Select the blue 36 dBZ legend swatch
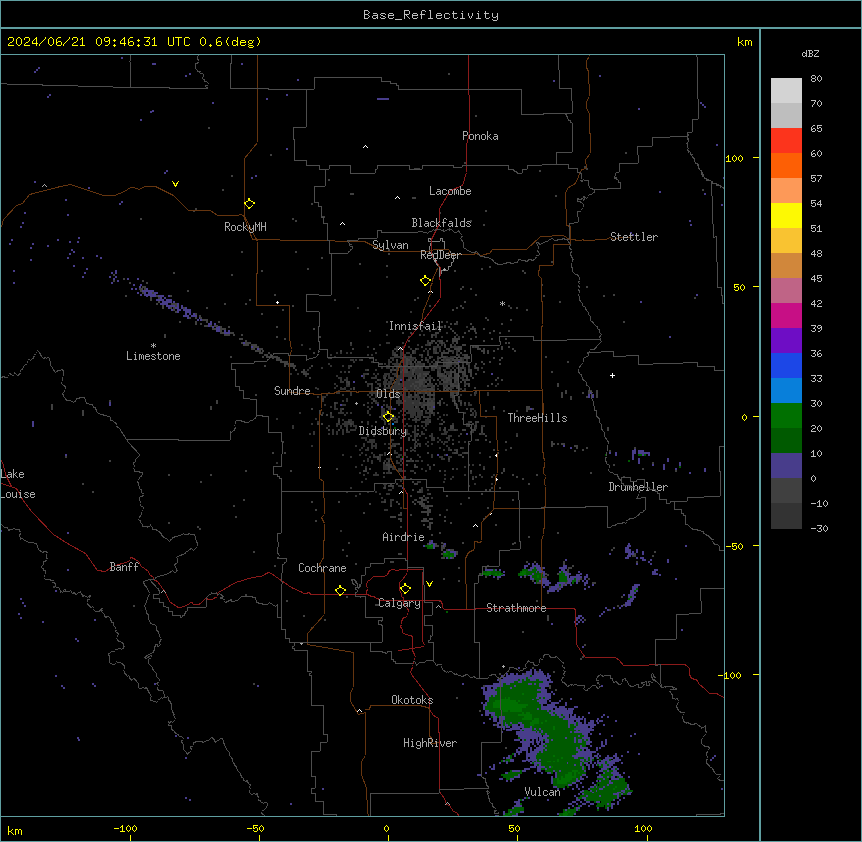862x842 pixels. pyautogui.click(x=786, y=365)
